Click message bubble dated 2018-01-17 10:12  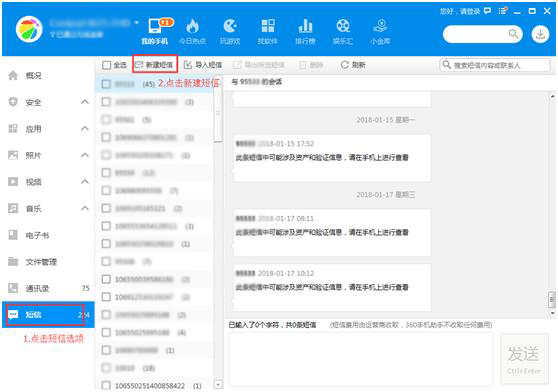tap(332, 287)
